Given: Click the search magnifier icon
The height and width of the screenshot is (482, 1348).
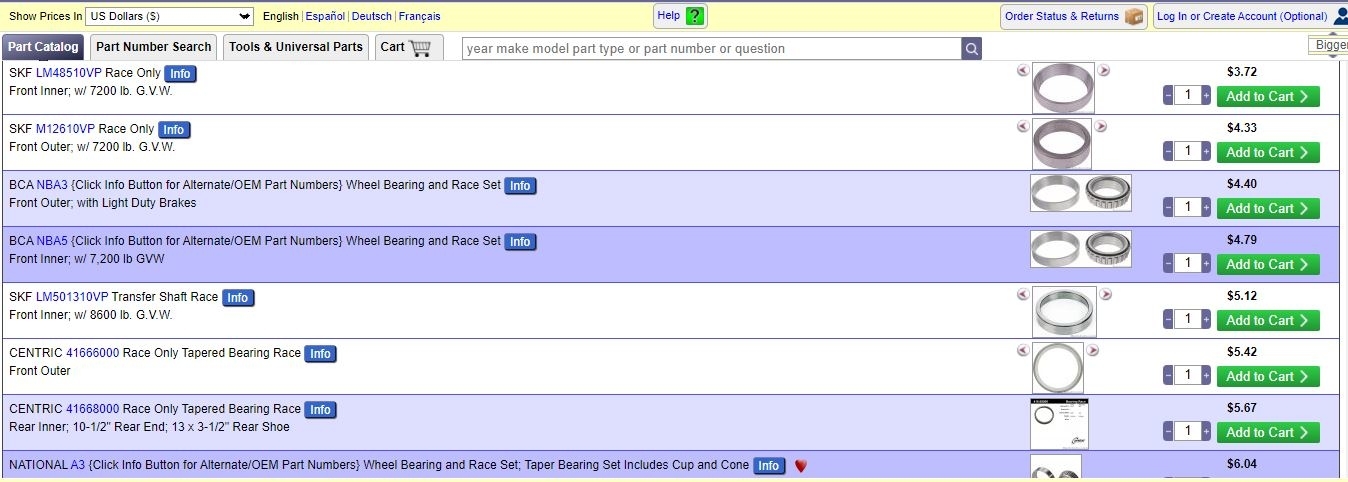Looking at the screenshot, I should pyautogui.click(x=971, y=48).
